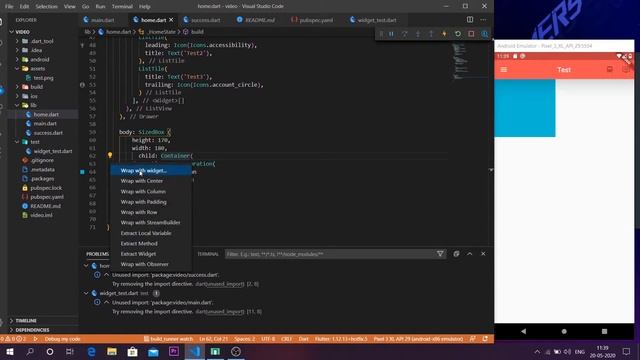This screenshot has height=360, width=640.
Task: Click the status bar feedback icon
Action: (473, 339)
